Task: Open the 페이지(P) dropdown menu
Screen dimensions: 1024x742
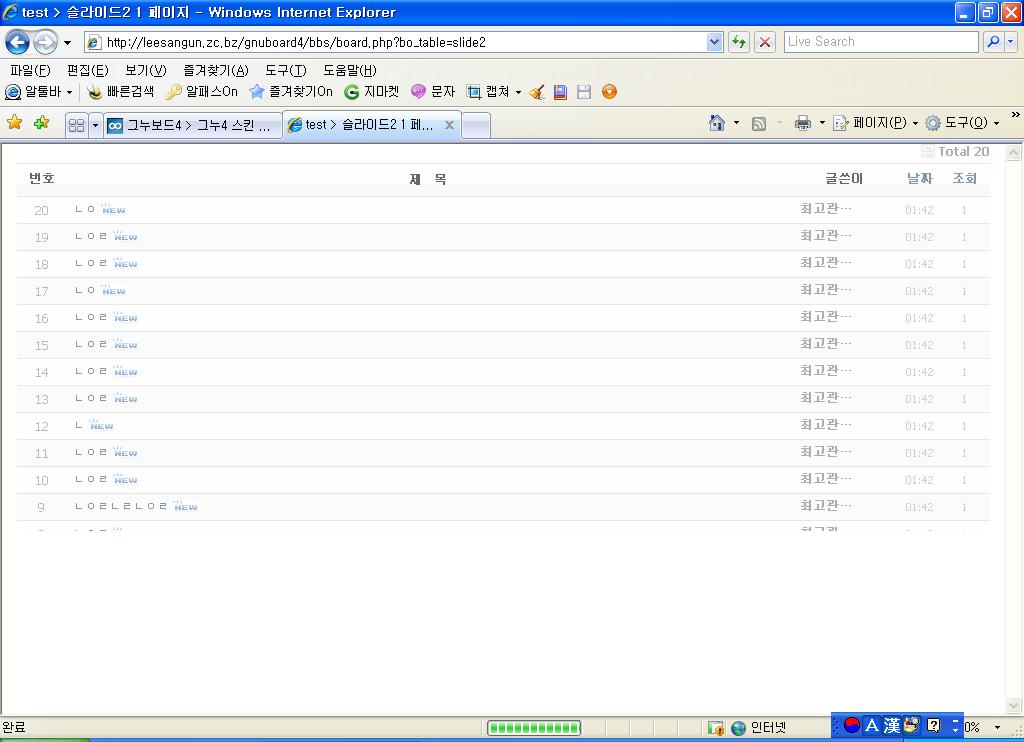Action: (x=876, y=123)
